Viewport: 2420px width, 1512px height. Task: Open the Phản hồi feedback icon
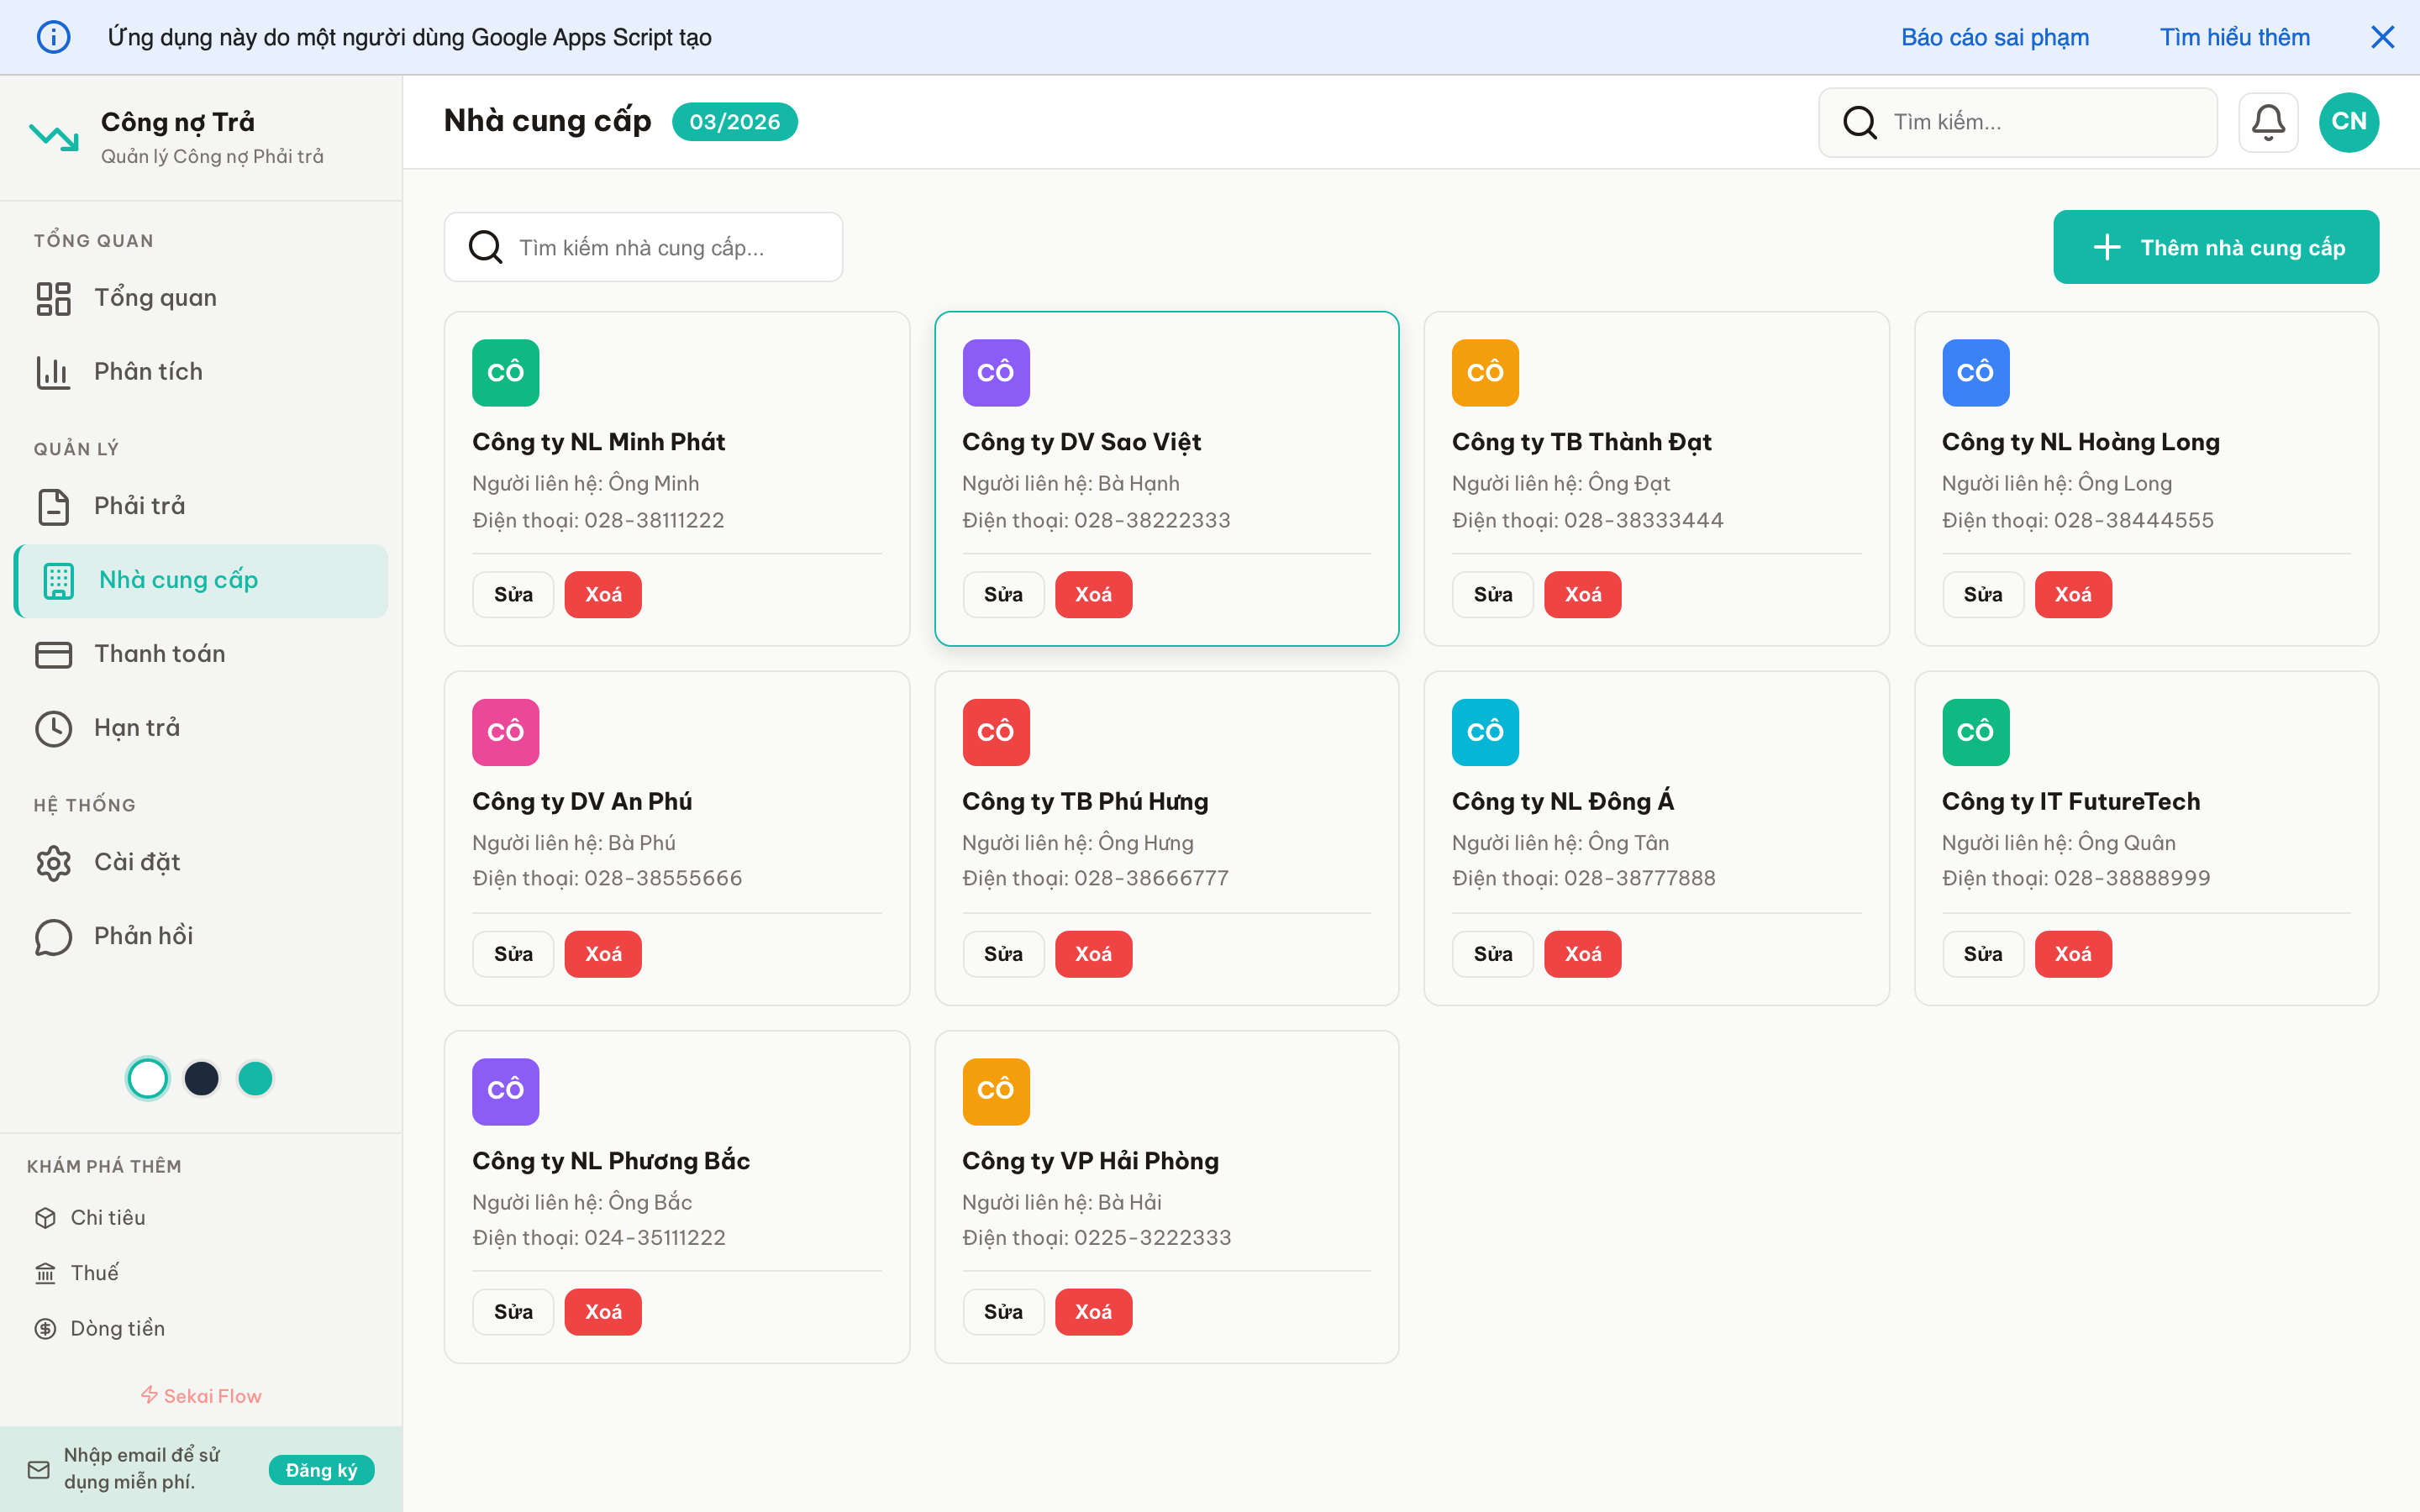coord(53,937)
